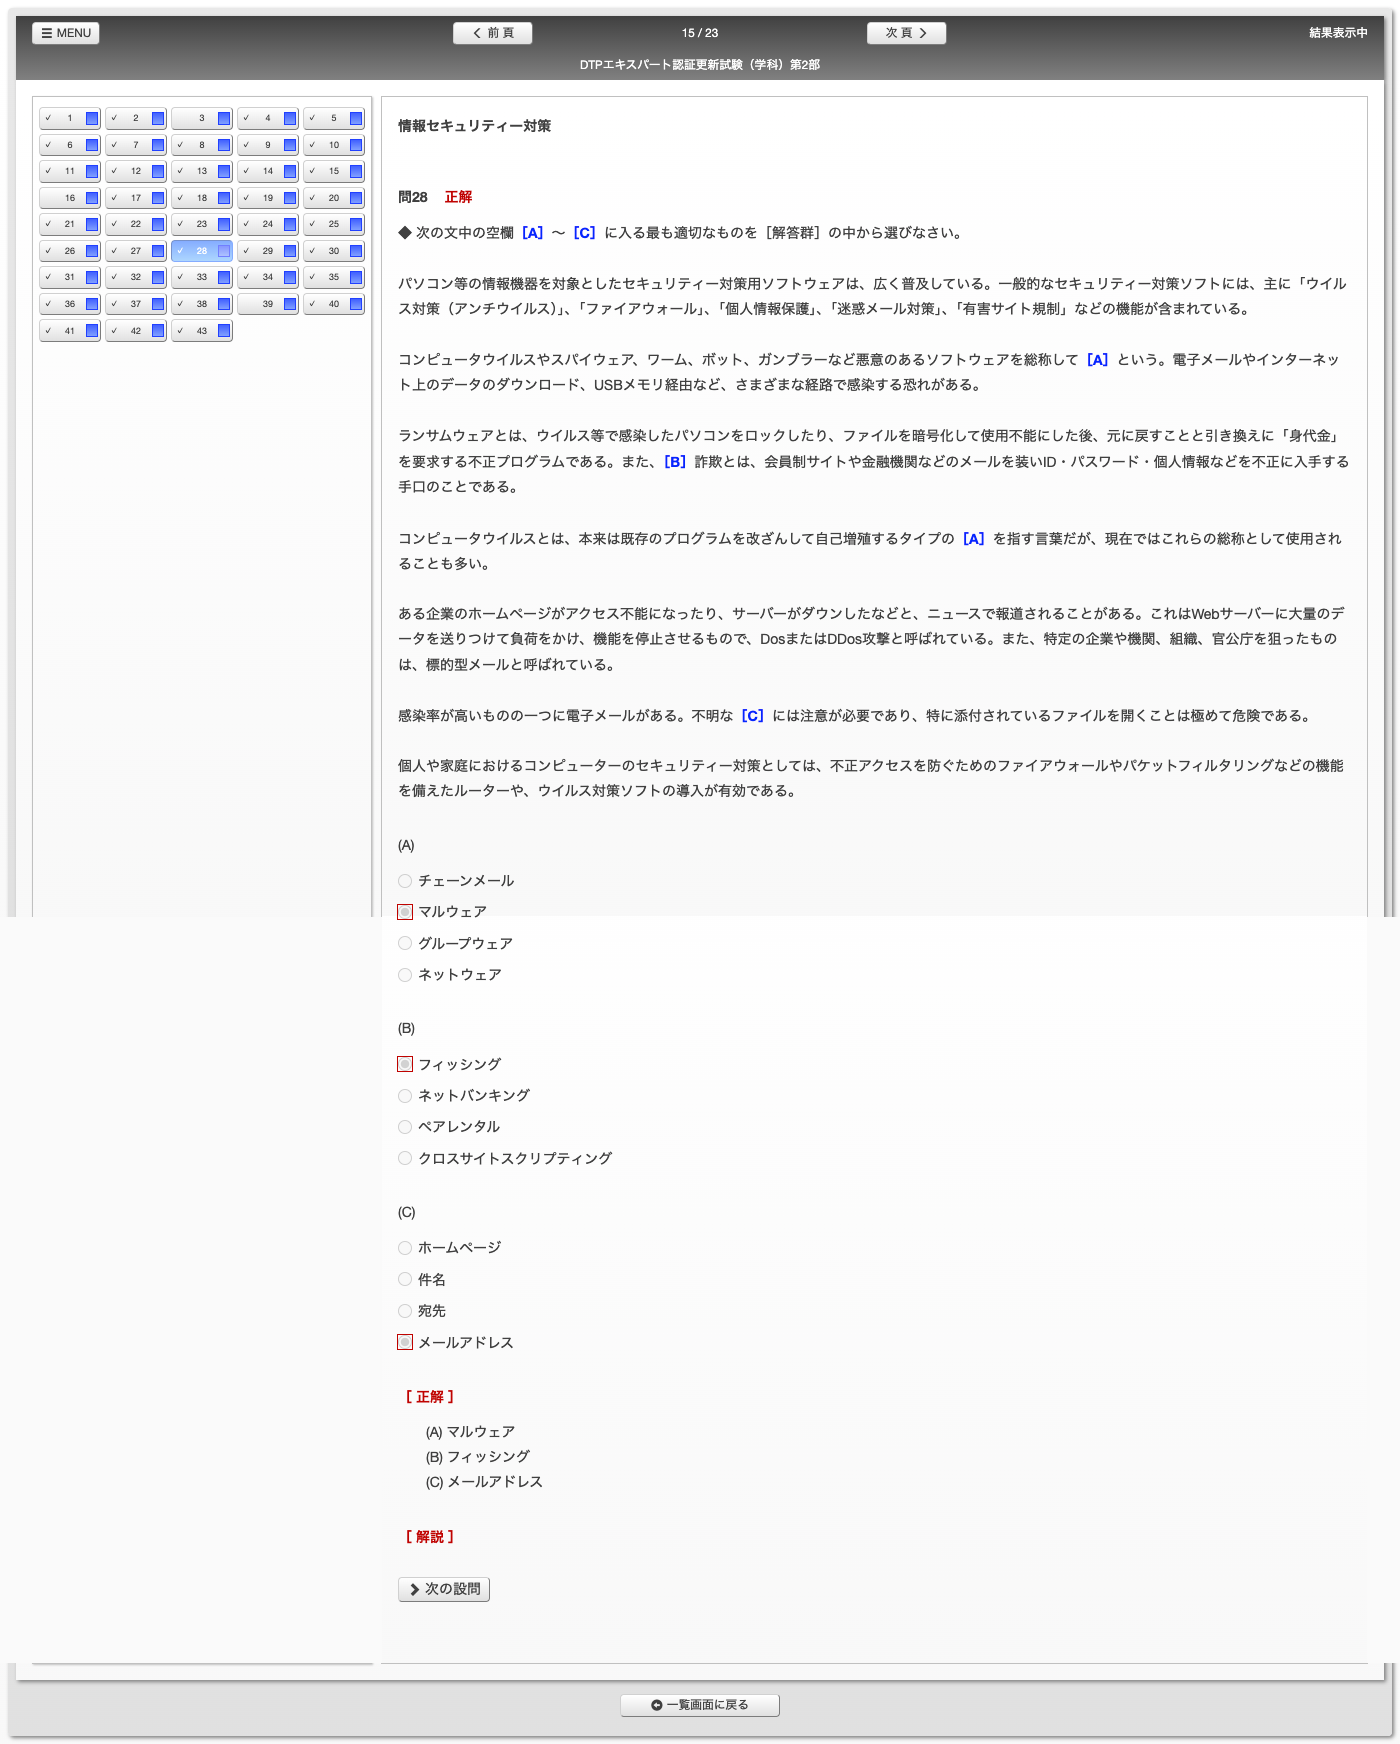Choose クロスサイトスクリプティング radio option
This screenshot has height=1744, width=1400.
405,1159
